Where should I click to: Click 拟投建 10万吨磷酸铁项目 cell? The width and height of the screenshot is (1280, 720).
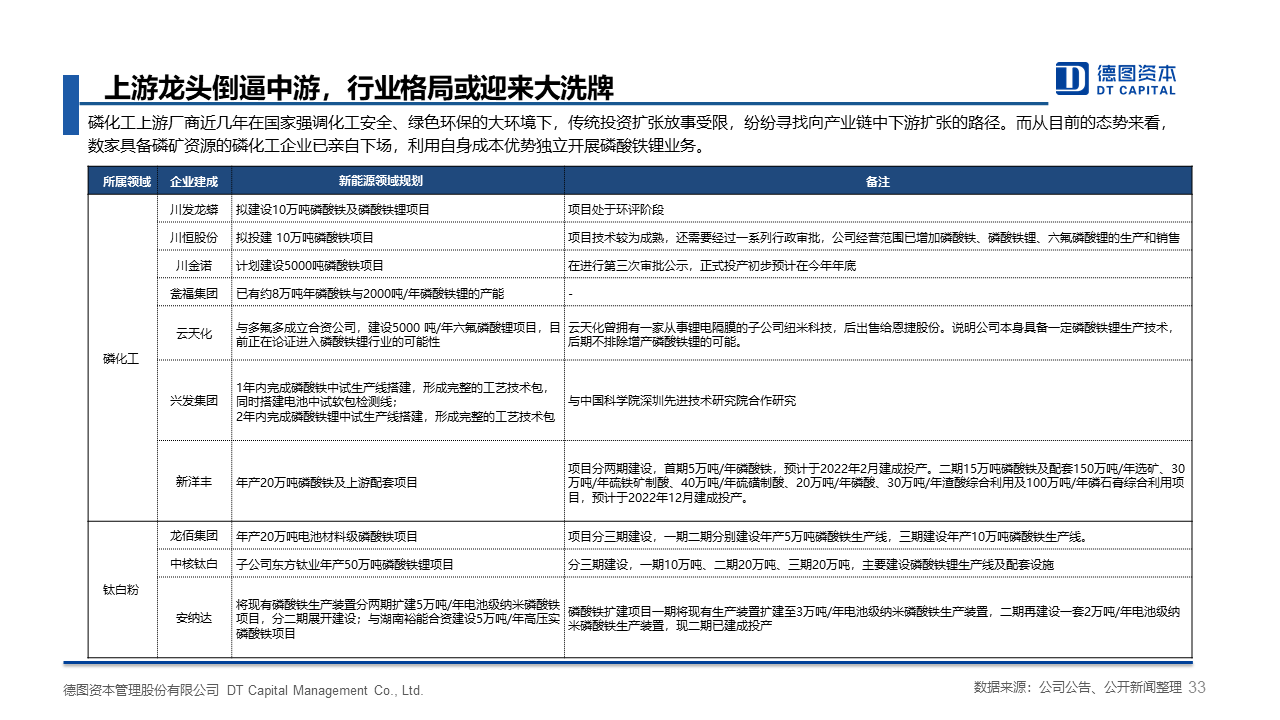point(398,238)
